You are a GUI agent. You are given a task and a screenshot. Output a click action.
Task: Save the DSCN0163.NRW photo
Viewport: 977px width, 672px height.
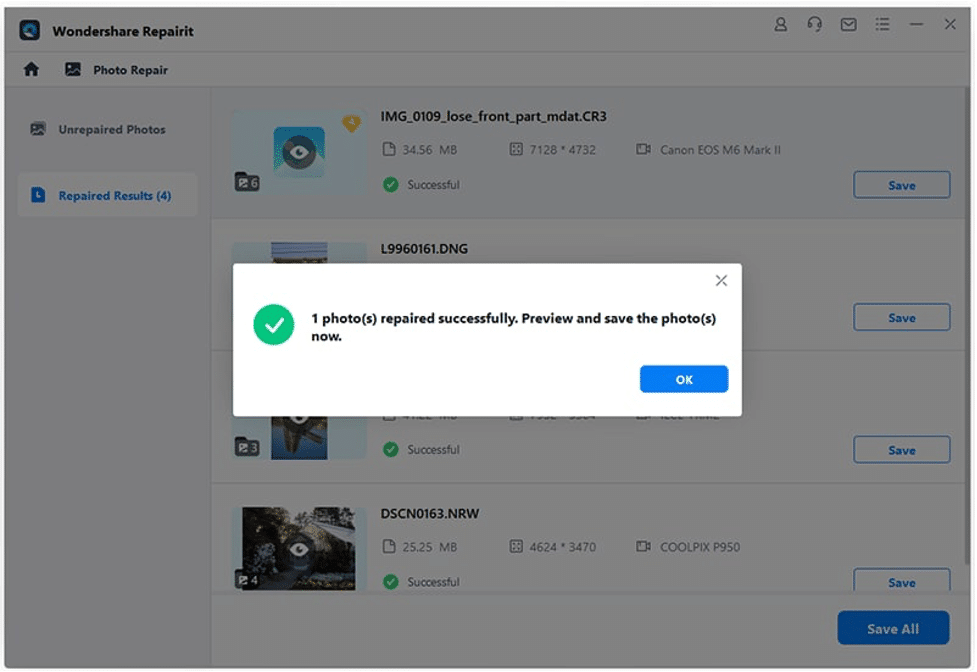pyautogui.click(x=901, y=581)
